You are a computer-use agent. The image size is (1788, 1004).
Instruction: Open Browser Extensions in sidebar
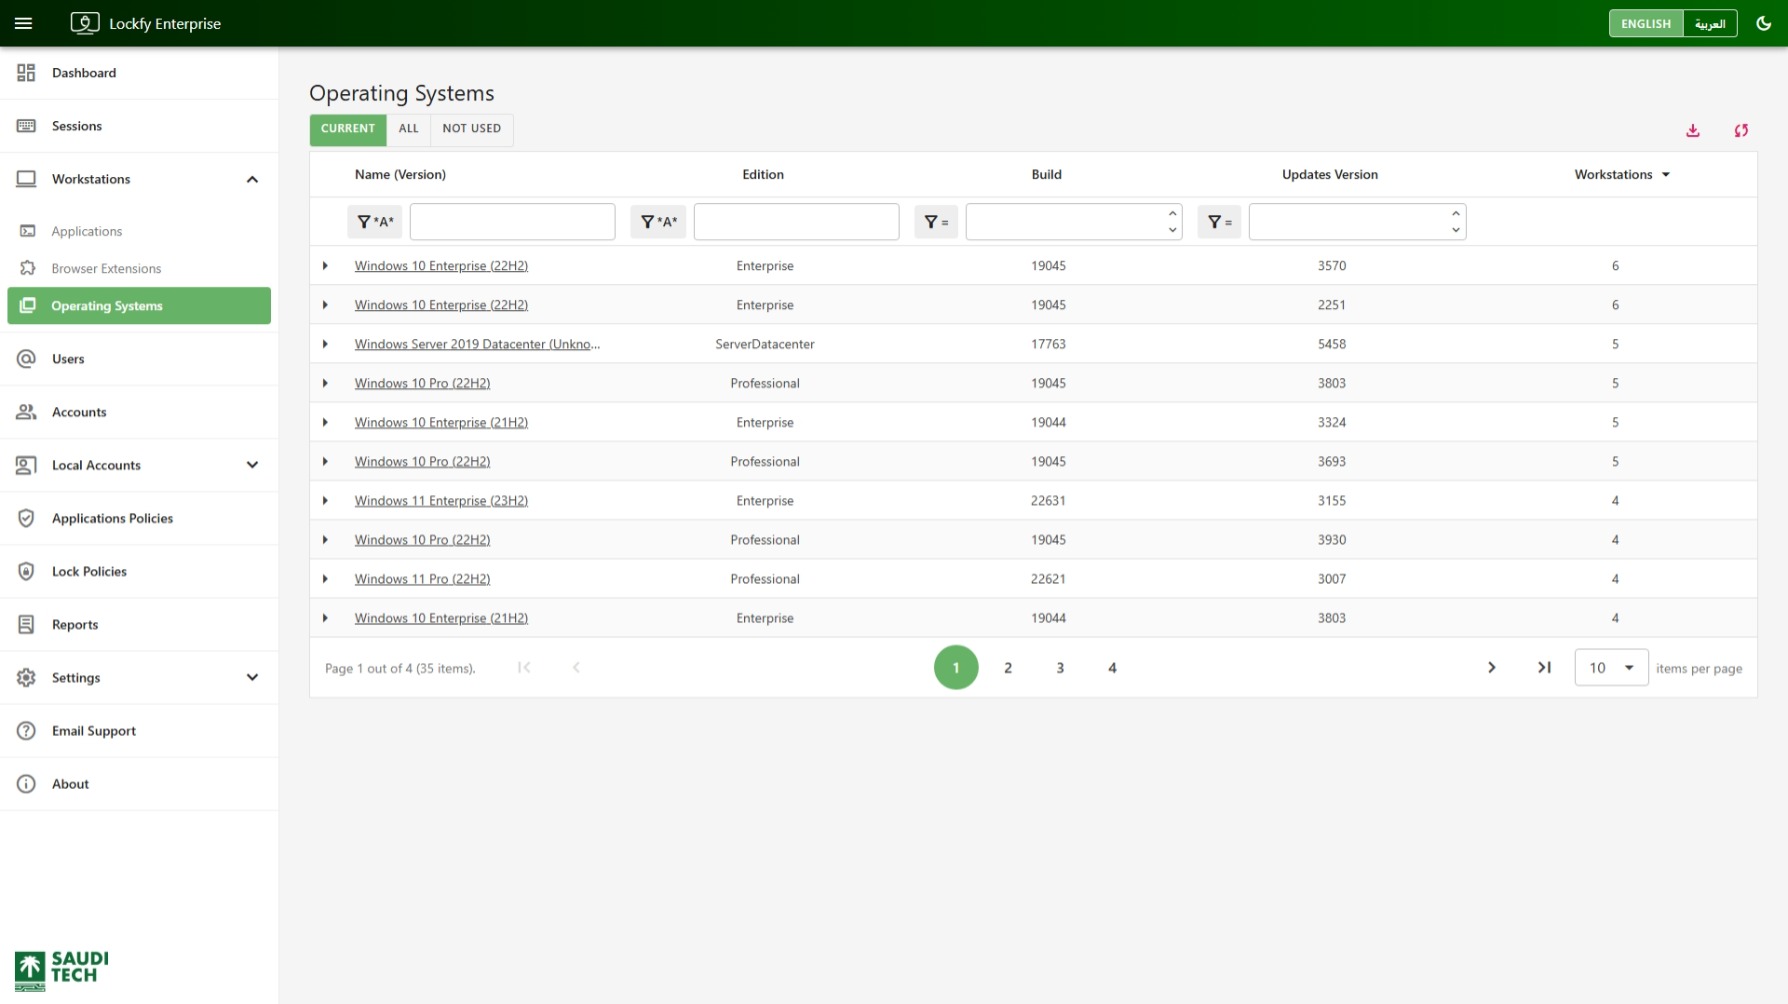tap(139, 268)
